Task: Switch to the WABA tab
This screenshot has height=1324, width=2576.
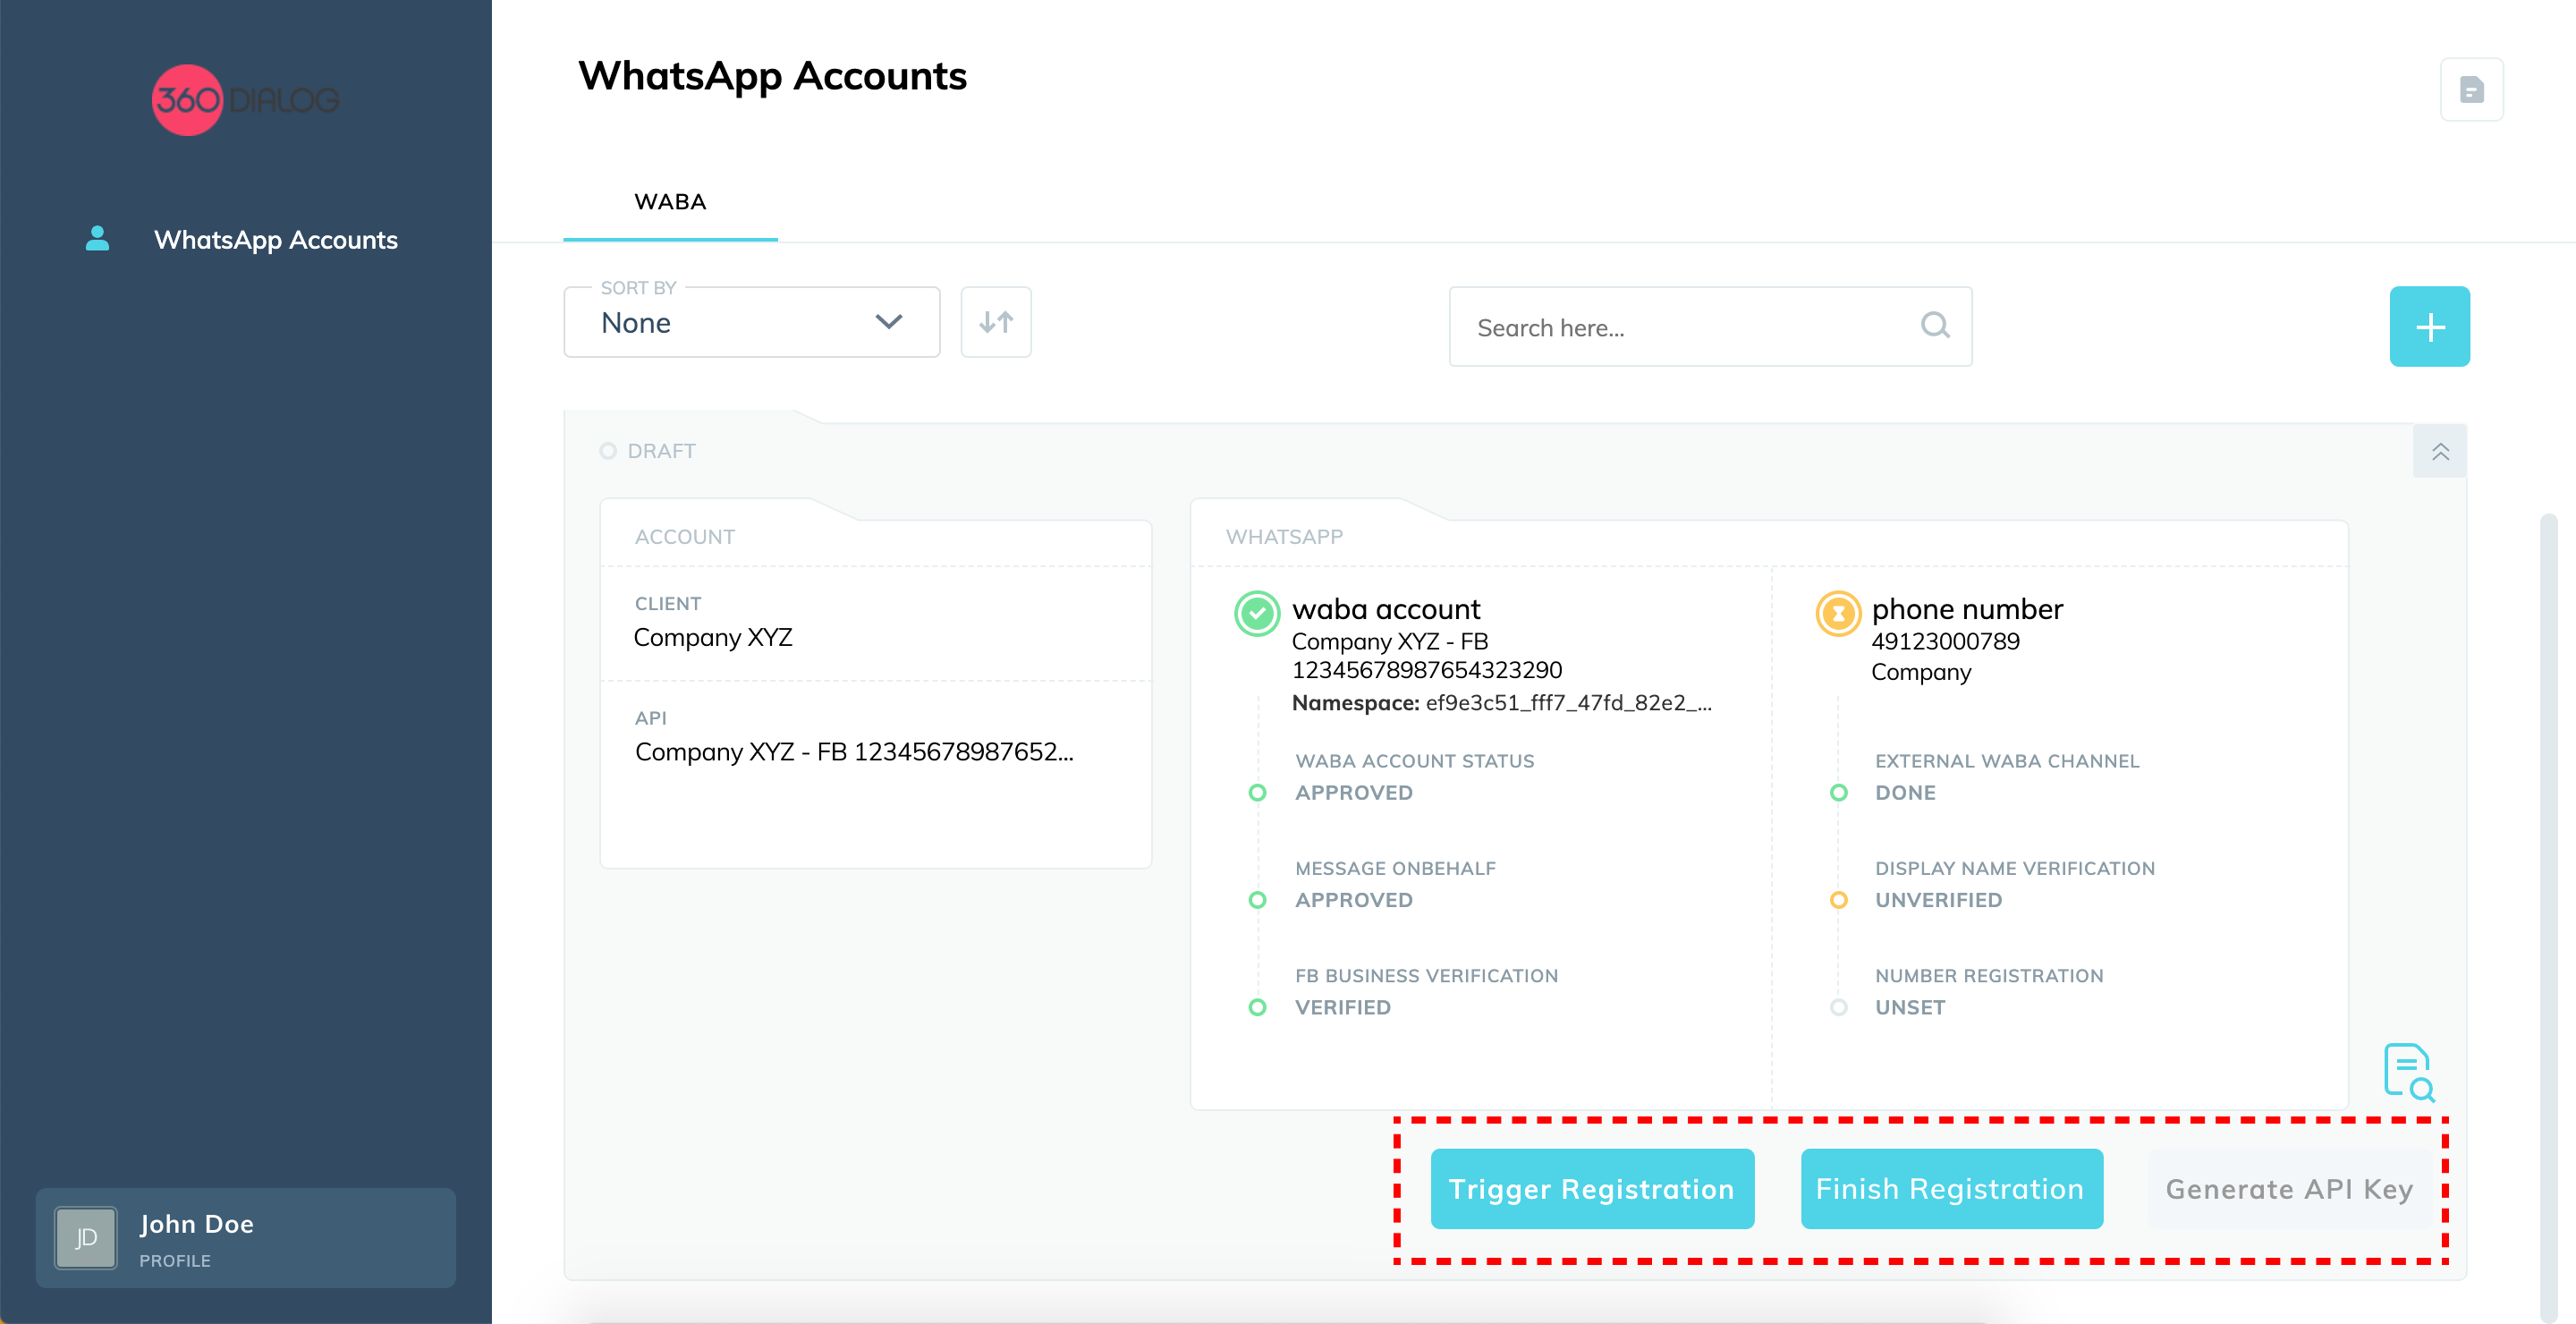Action: click(x=670, y=202)
